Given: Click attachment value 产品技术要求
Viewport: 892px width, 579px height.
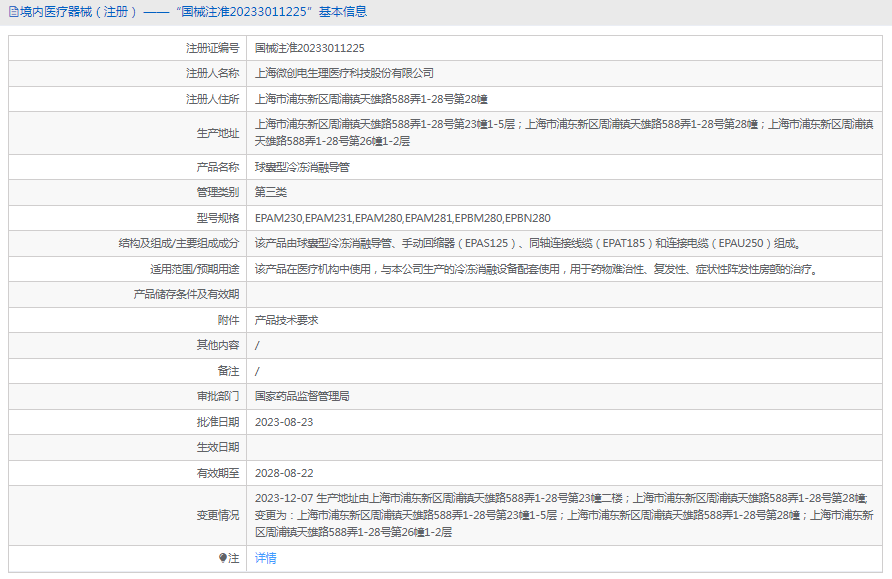Looking at the screenshot, I should point(287,320).
